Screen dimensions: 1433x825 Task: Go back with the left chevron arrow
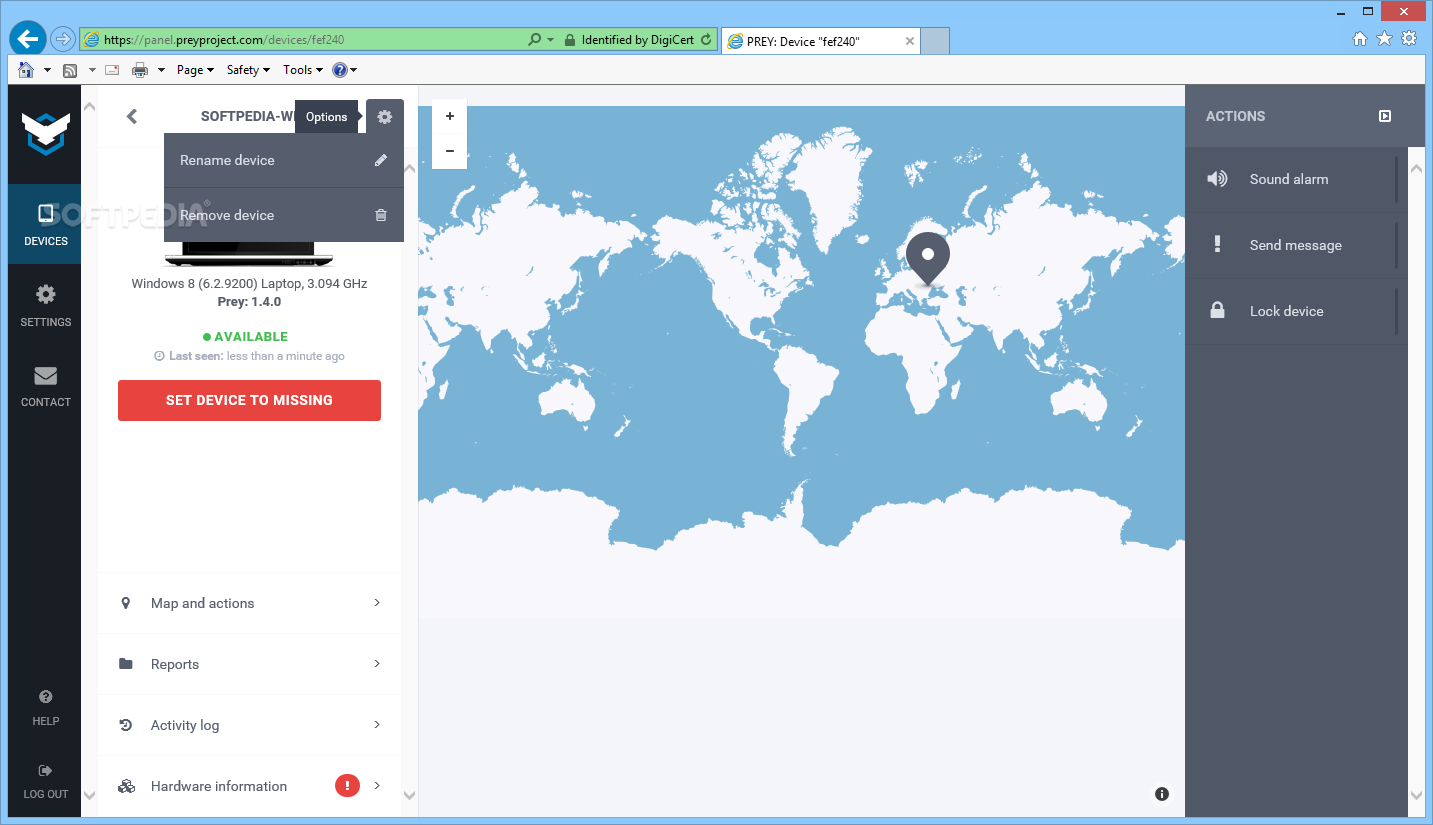point(132,116)
